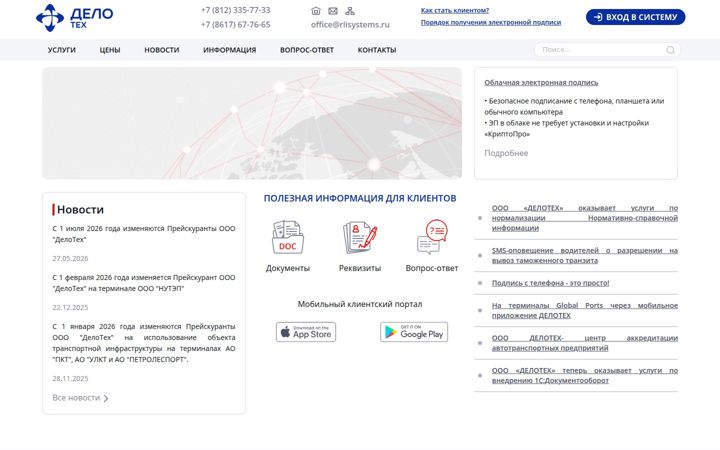The width and height of the screenshot is (720, 450).
Task: Select ВОПРОС-ОТВЕТ in the navigation bar
Action: coord(307,50)
